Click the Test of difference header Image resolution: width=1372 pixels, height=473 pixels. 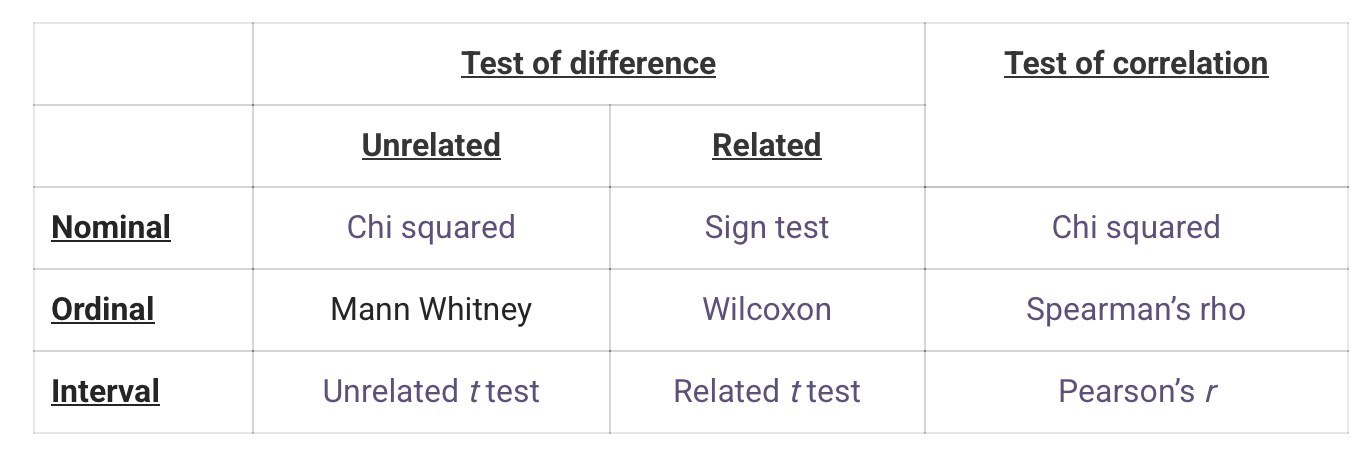(588, 64)
